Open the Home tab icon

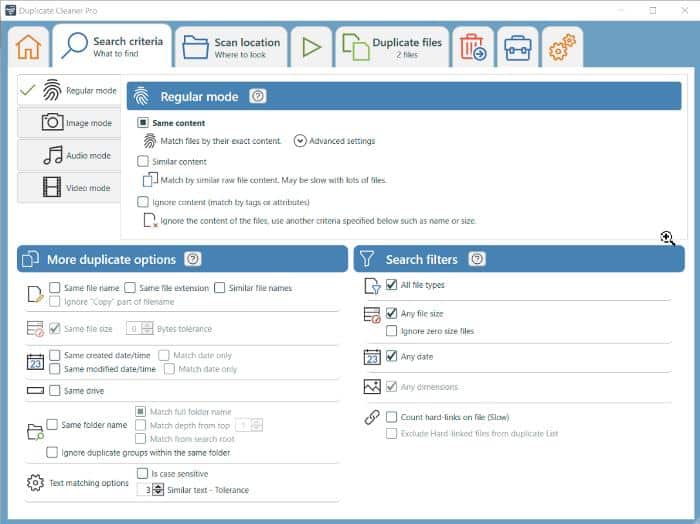[x=29, y=47]
